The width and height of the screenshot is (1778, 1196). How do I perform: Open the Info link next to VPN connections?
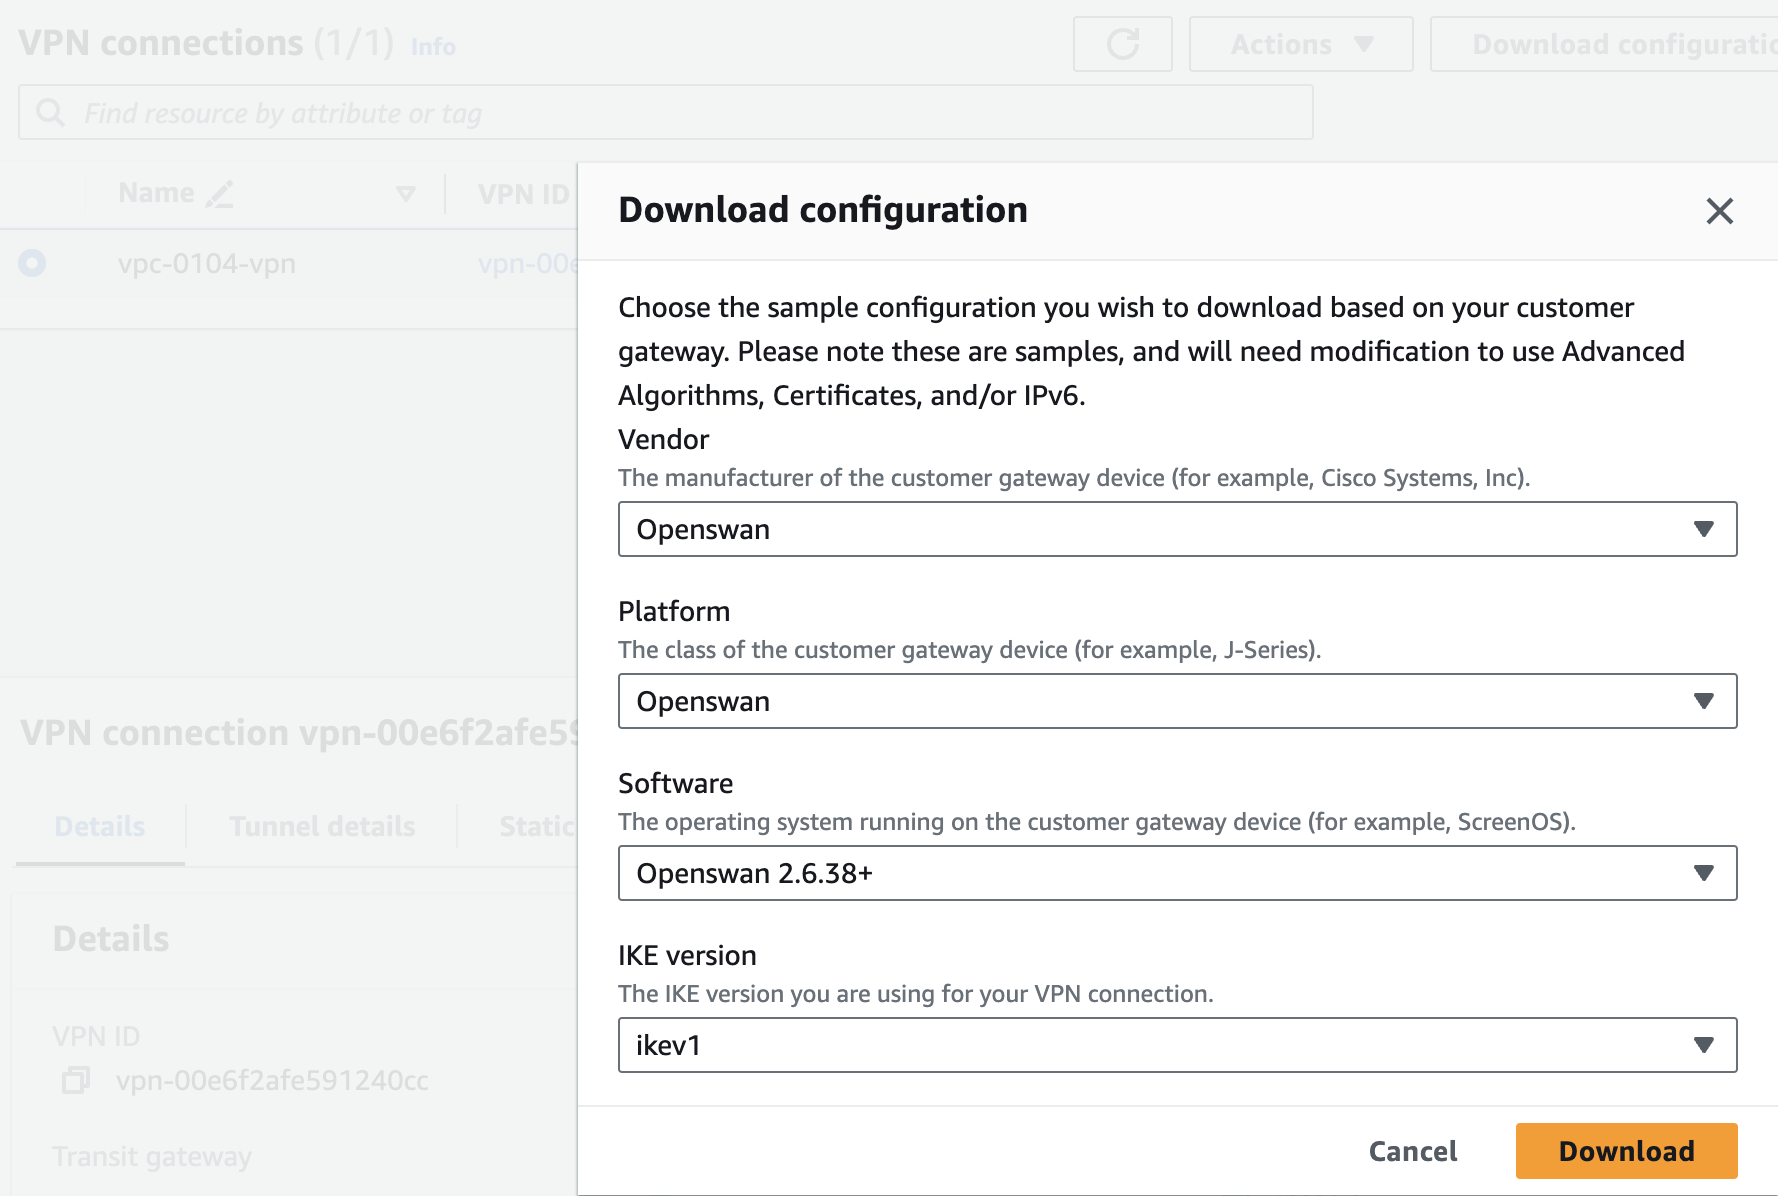[433, 47]
